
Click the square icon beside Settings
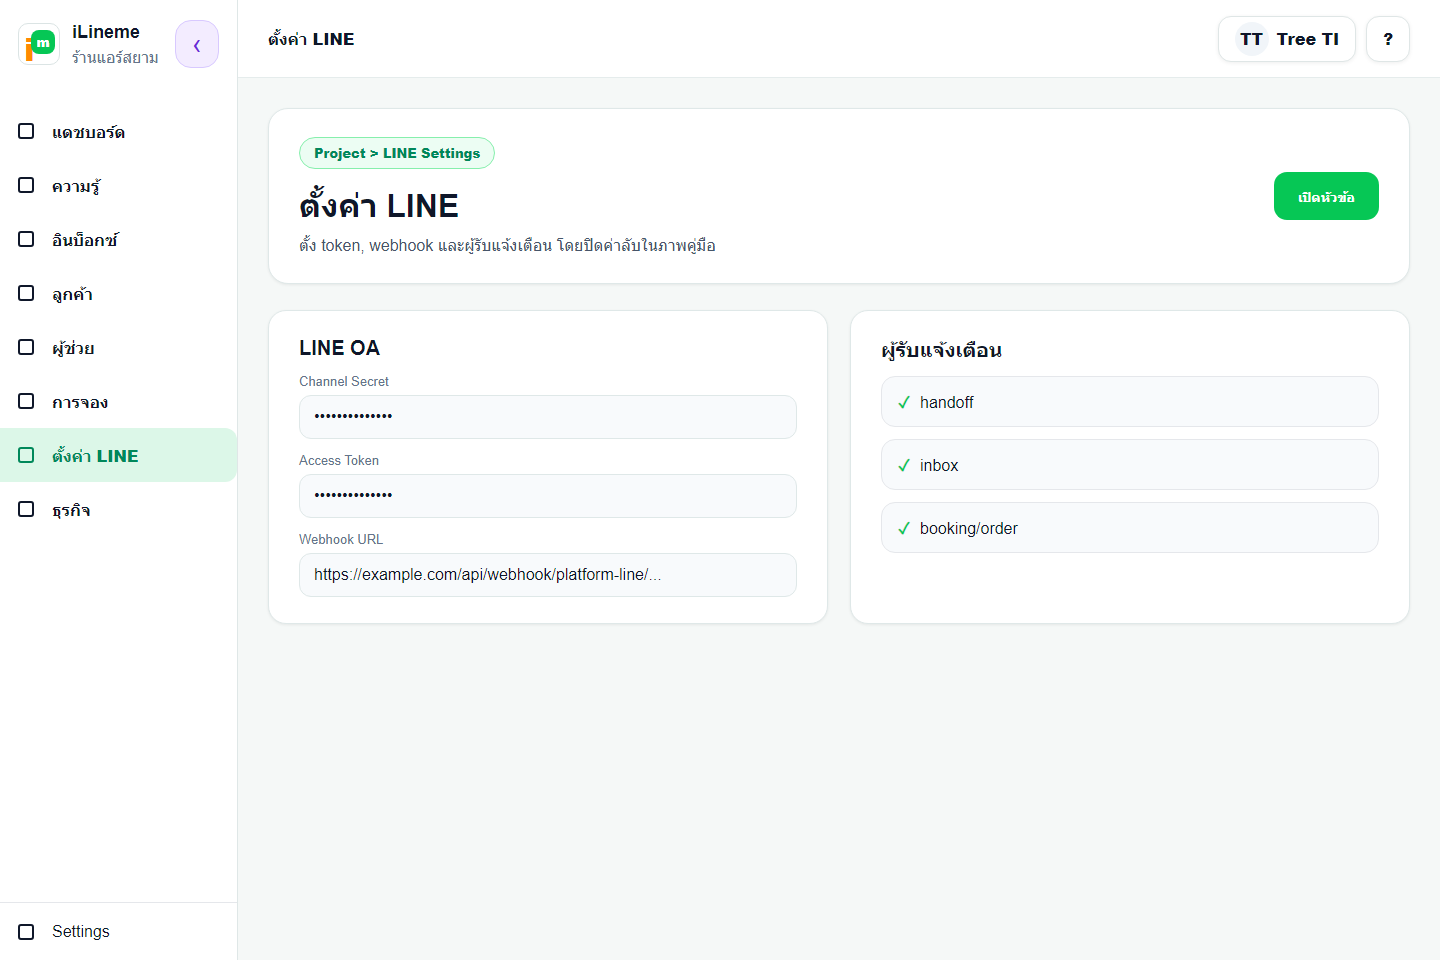[x=26, y=931]
